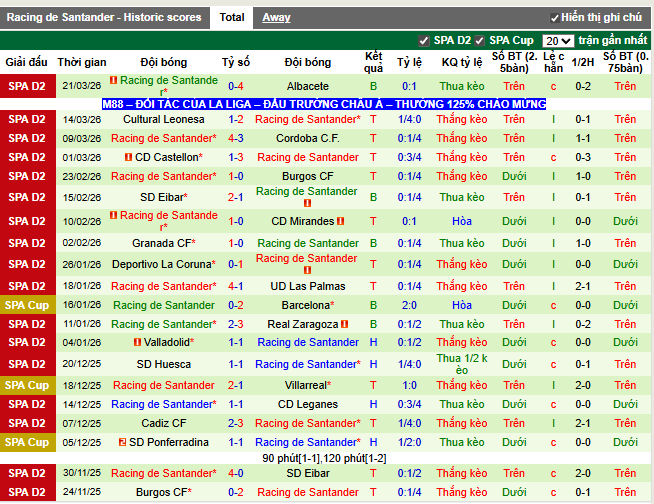Click the SPA D2 label in the 21/03/26 row

click(x=27, y=86)
